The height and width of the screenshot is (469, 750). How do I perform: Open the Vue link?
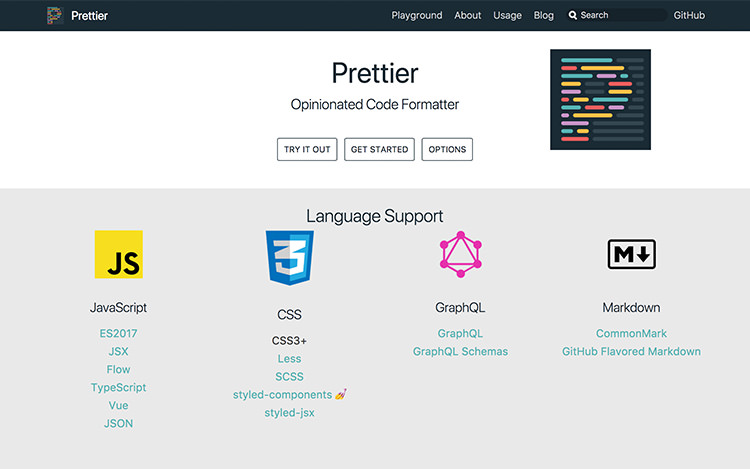point(118,405)
